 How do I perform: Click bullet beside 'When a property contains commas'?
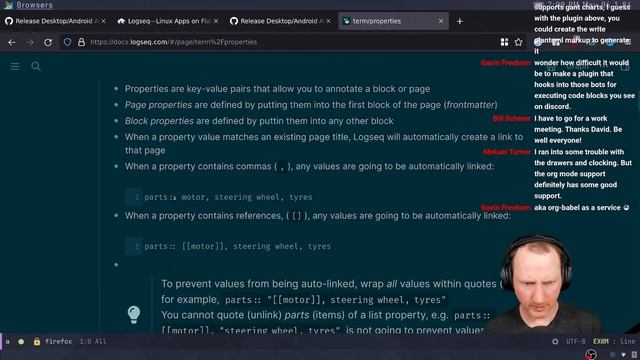tap(116, 167)
